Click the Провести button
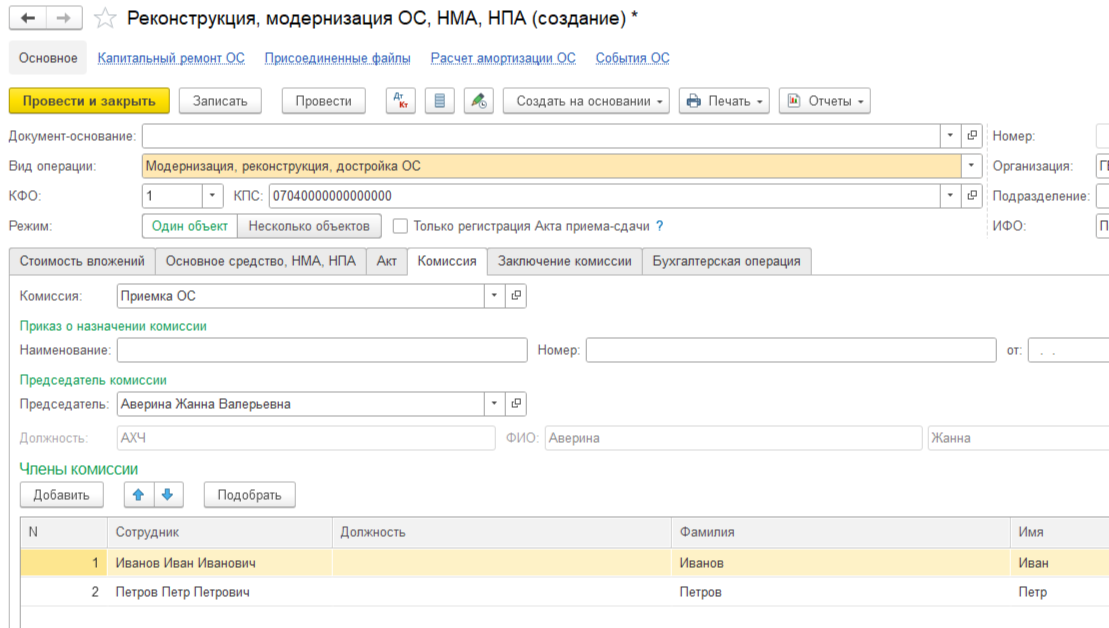The width and height of the screenshot is (1109, 628). 323,101
